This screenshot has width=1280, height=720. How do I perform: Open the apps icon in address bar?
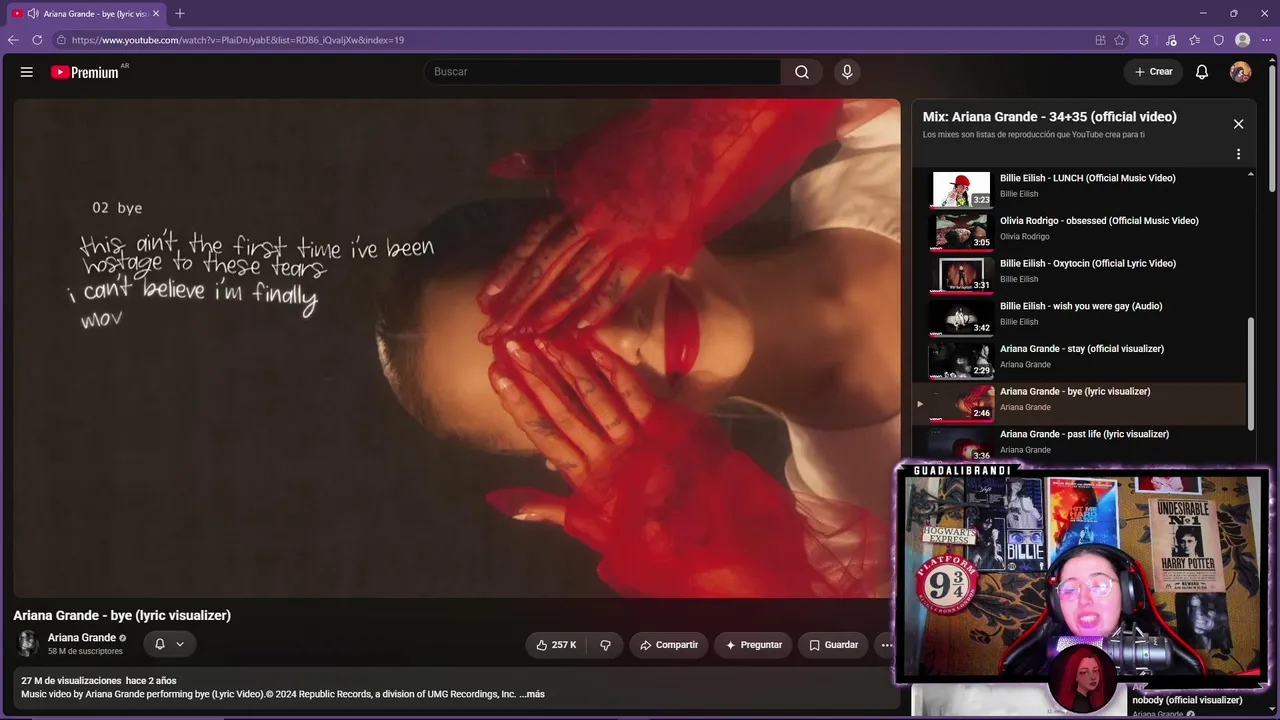tap(1100, 40)
